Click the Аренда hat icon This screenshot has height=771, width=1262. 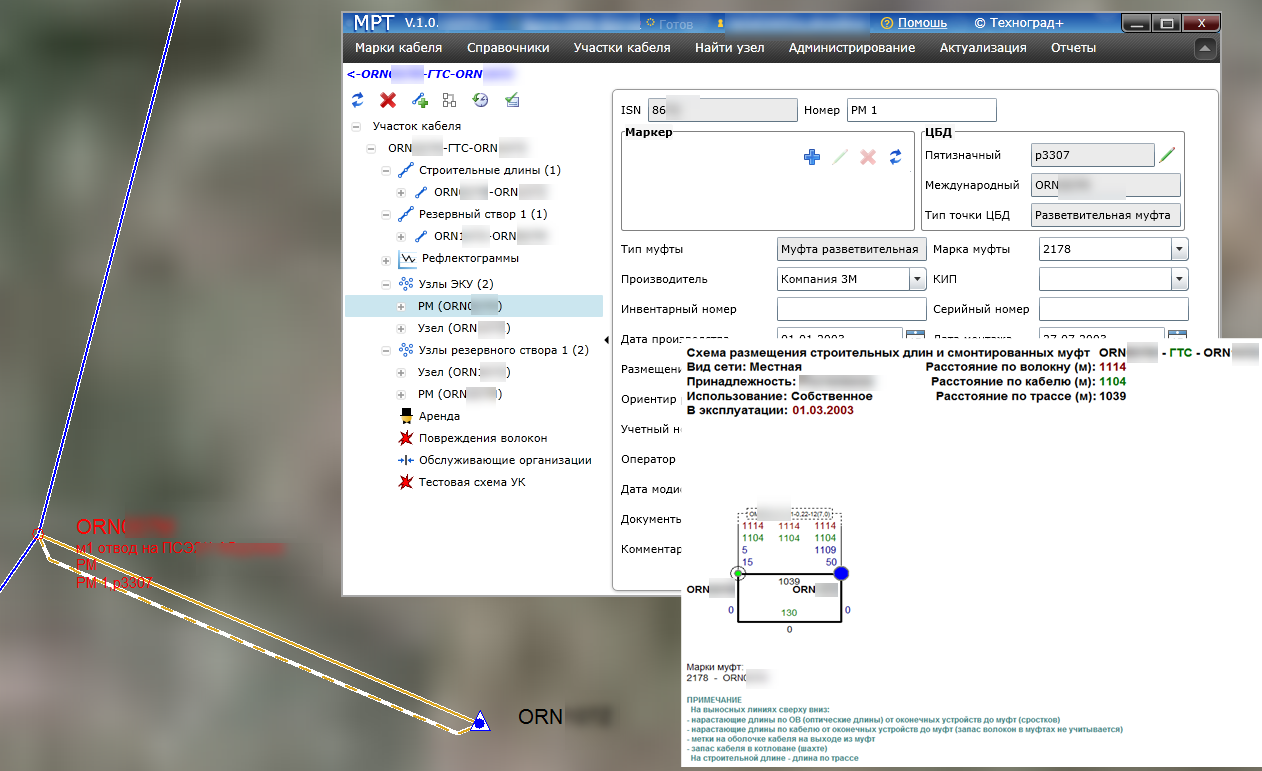[x=406, y=415]
